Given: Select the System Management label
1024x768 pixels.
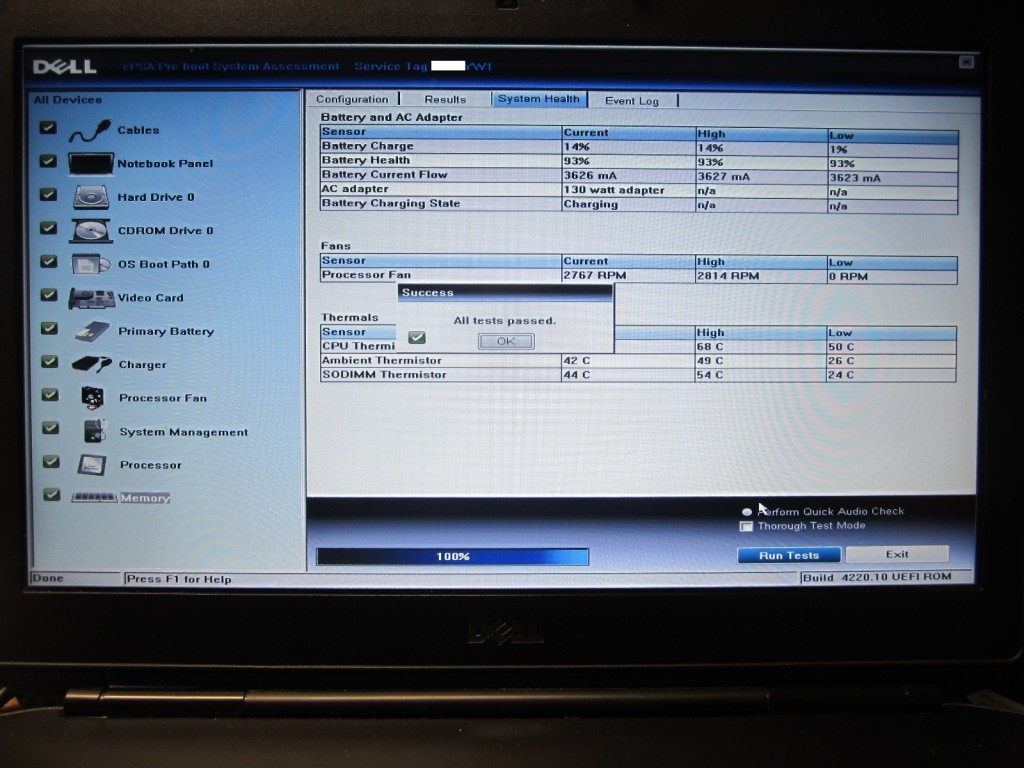Looking at the screenshot, I should point(184,432).
